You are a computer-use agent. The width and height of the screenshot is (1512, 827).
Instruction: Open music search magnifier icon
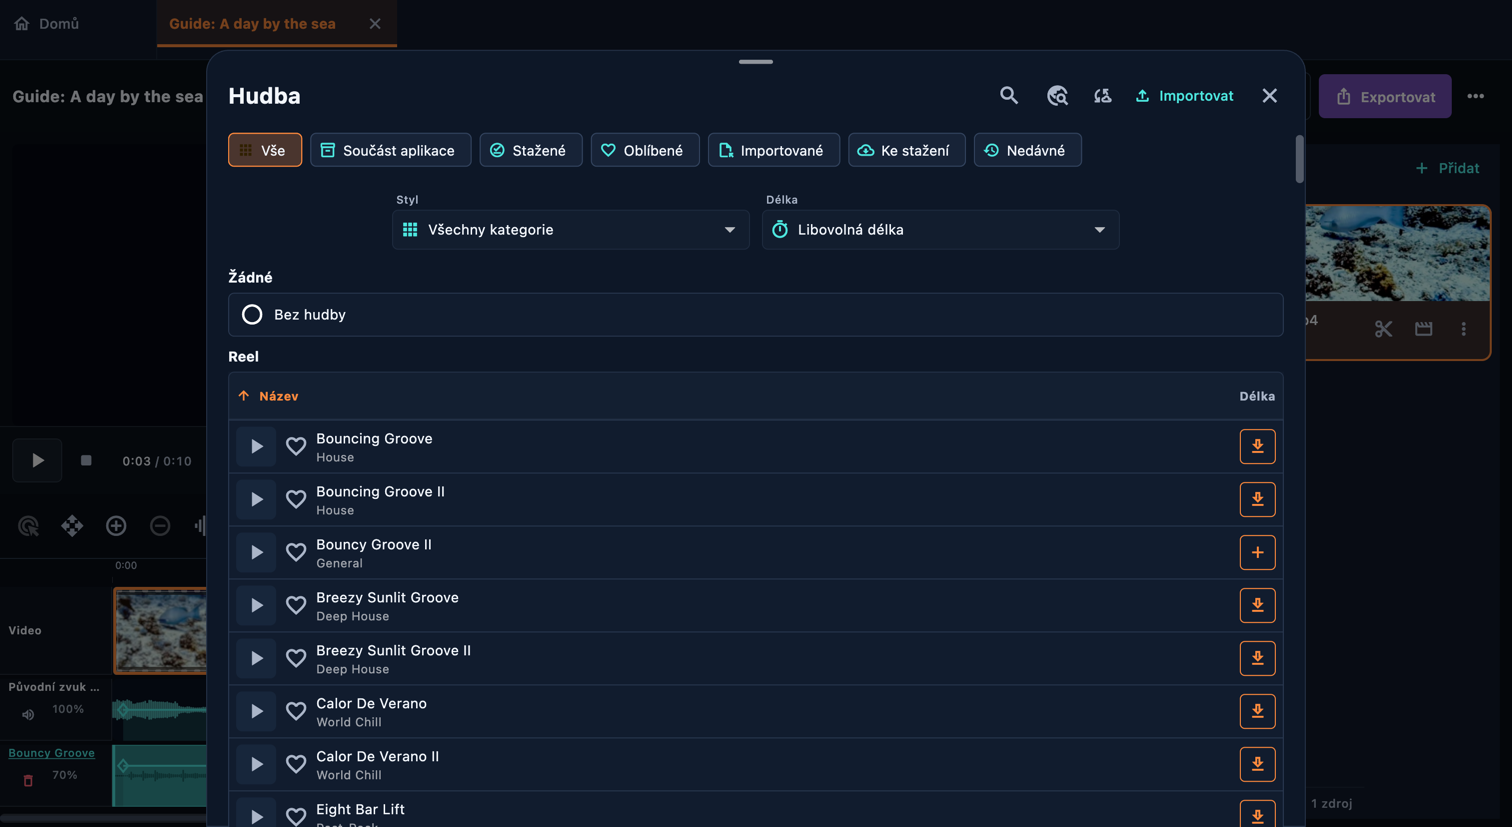pos(1009,96)
